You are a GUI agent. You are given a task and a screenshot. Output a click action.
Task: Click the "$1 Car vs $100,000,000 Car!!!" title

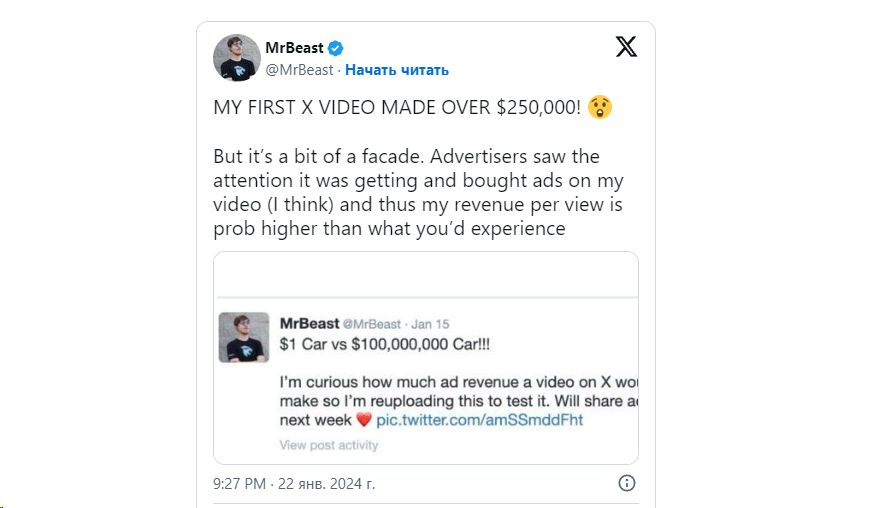pyautogui.click(x=384, y=345)
